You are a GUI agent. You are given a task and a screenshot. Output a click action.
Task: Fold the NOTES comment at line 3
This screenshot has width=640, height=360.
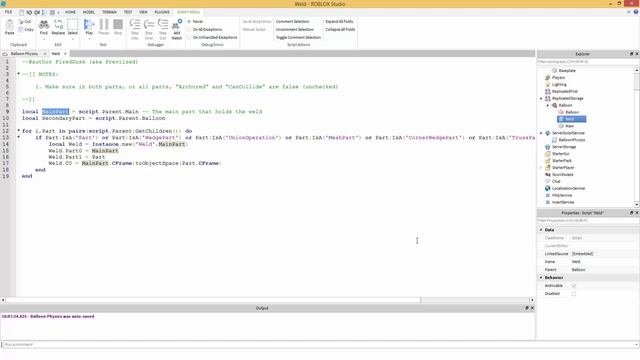coord(18,74)
